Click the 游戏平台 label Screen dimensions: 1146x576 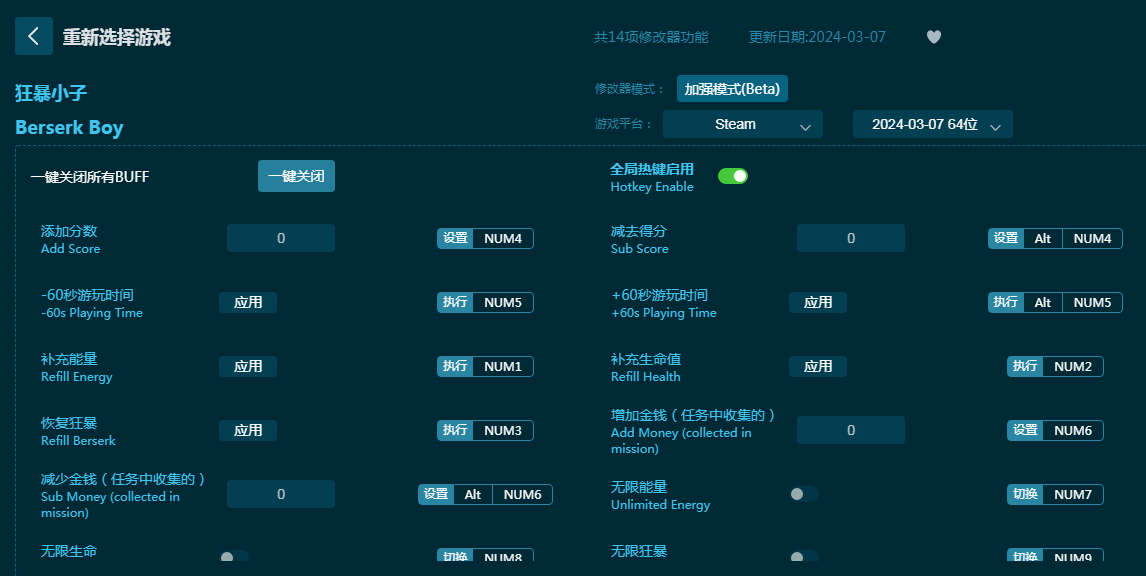pyautogui.click(x=623, y=124)
